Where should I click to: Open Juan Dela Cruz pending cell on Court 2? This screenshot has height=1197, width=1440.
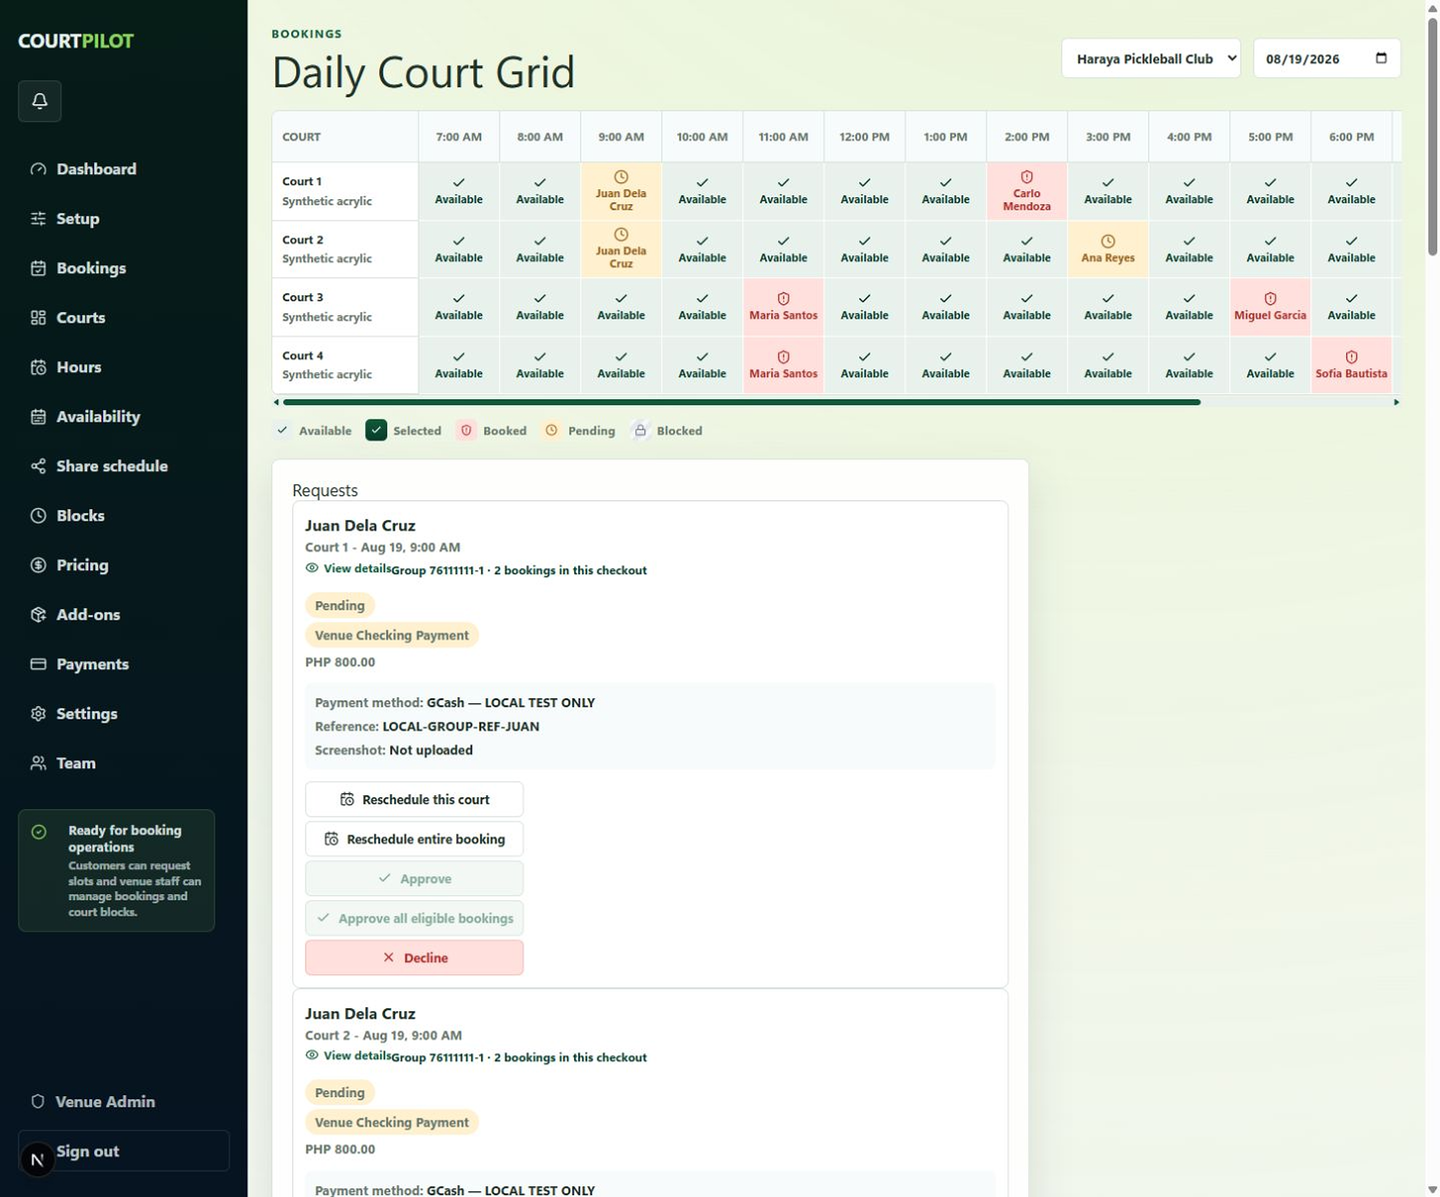click(x=621, y=249)
